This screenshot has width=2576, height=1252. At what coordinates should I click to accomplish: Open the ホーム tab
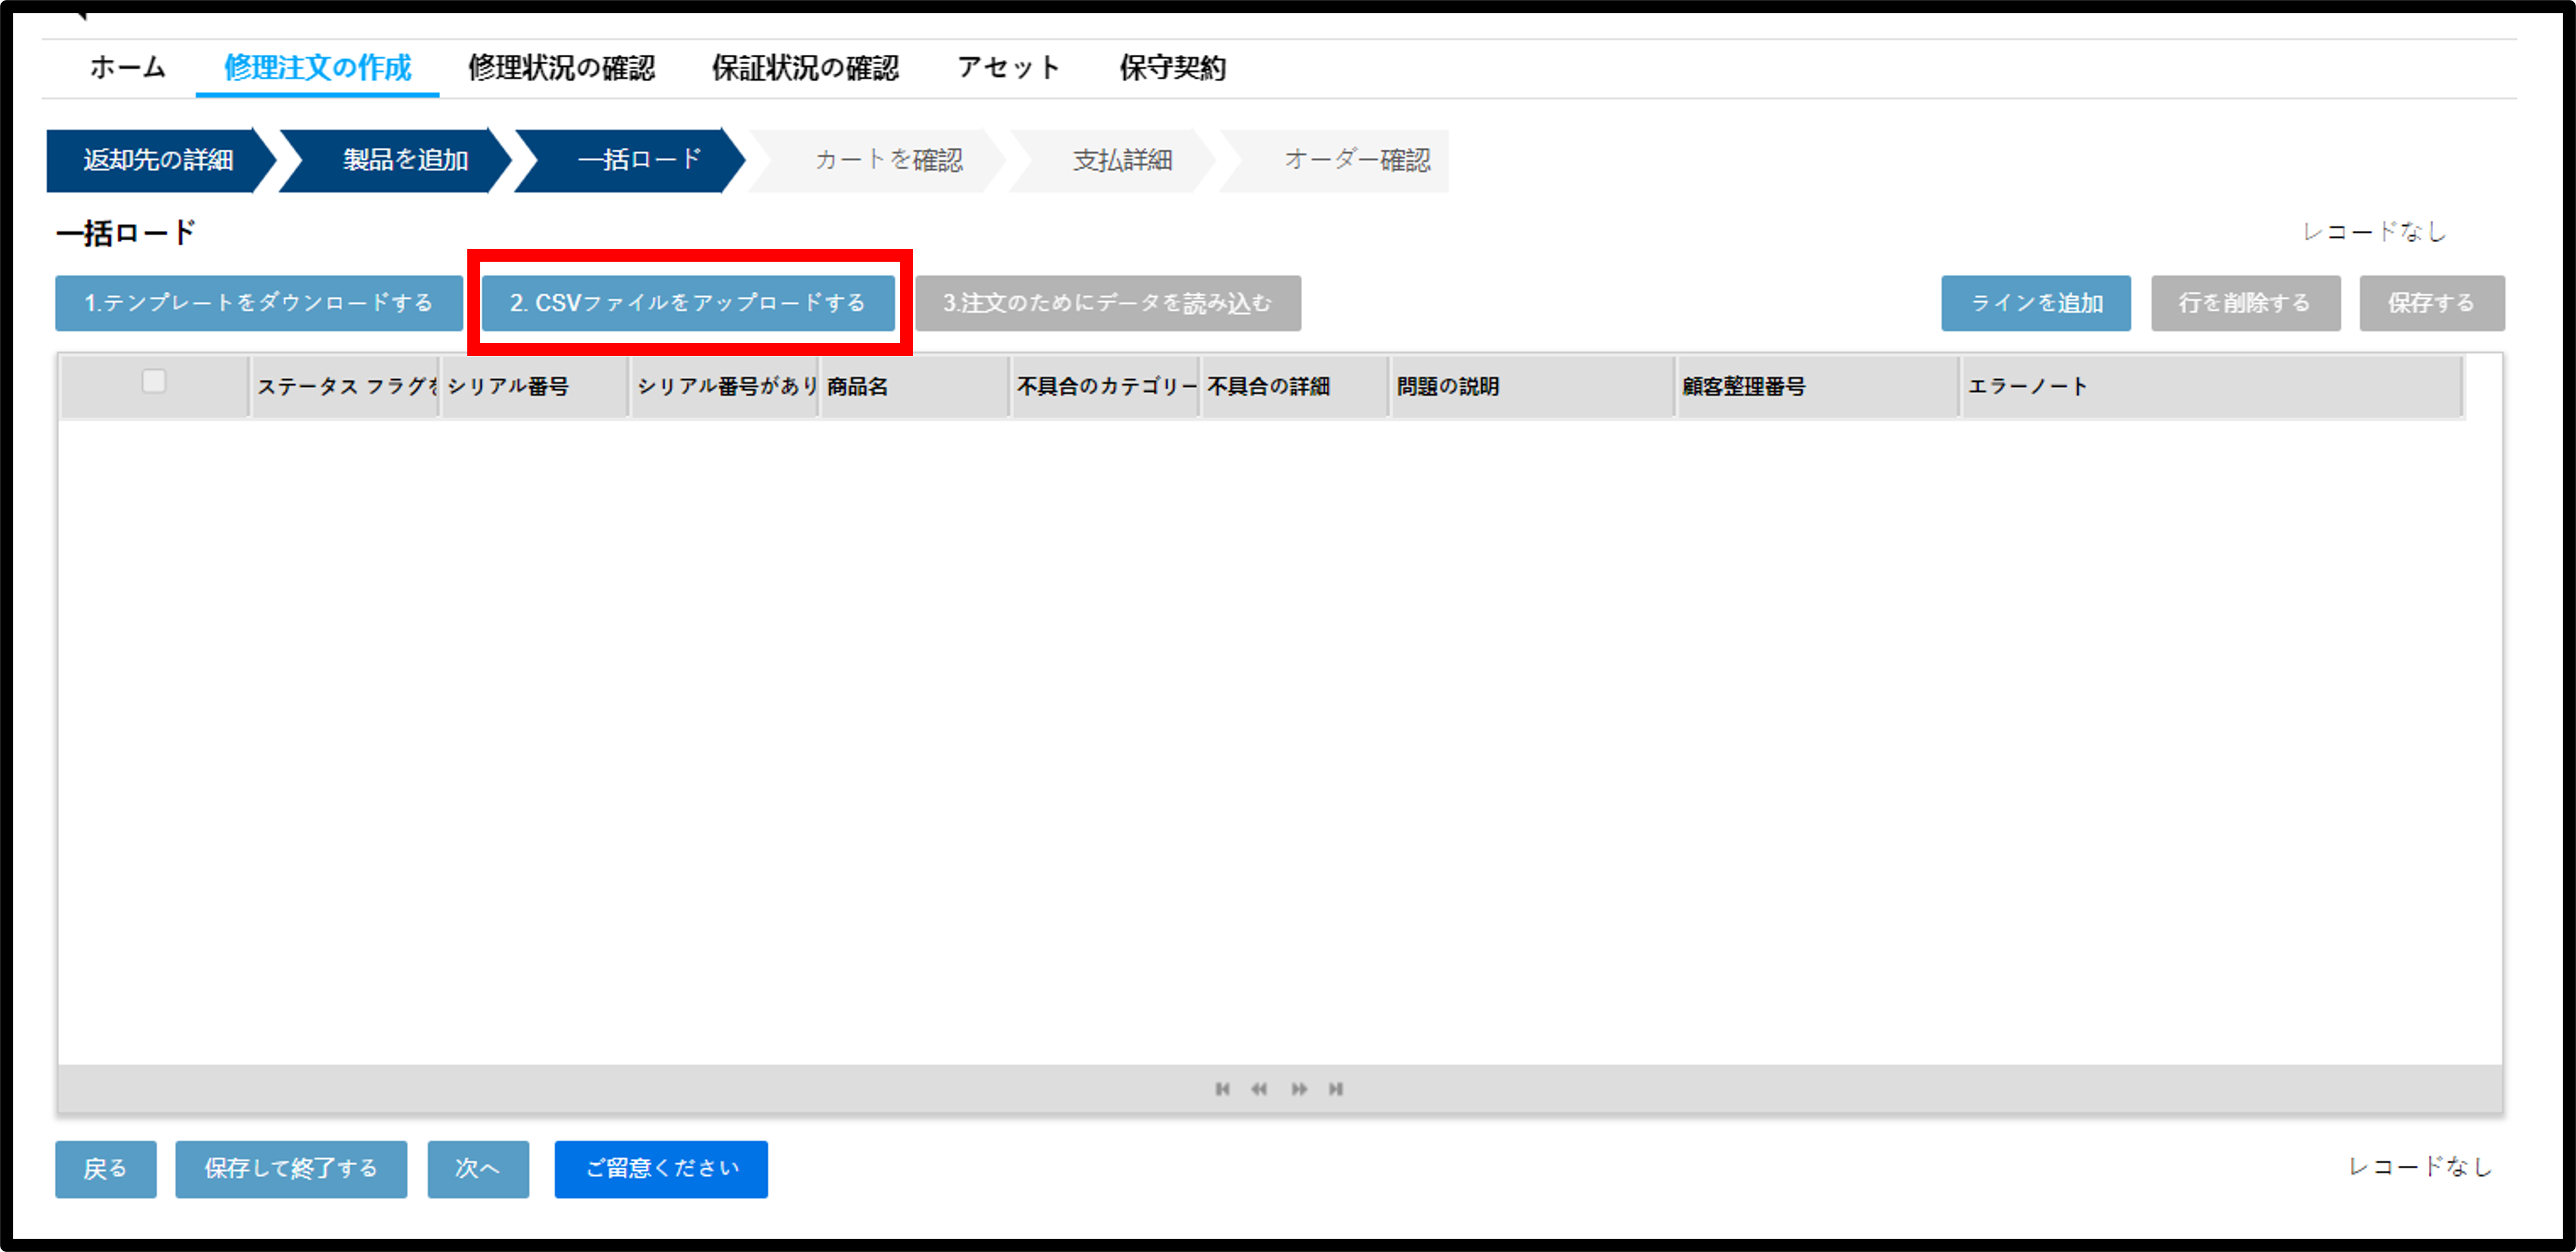[x=127, y=68]
